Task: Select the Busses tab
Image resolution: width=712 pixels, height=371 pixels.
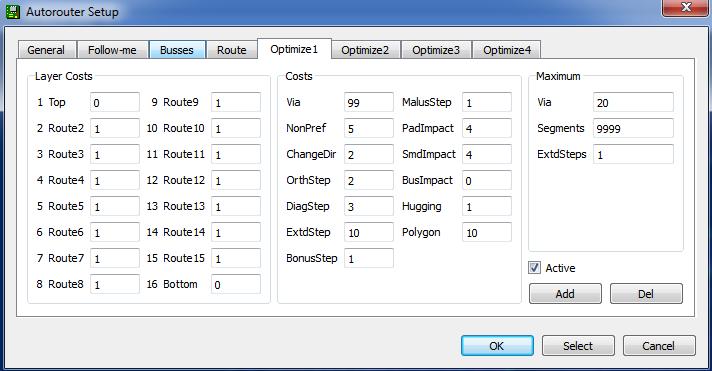Action: tap(177, 50)
